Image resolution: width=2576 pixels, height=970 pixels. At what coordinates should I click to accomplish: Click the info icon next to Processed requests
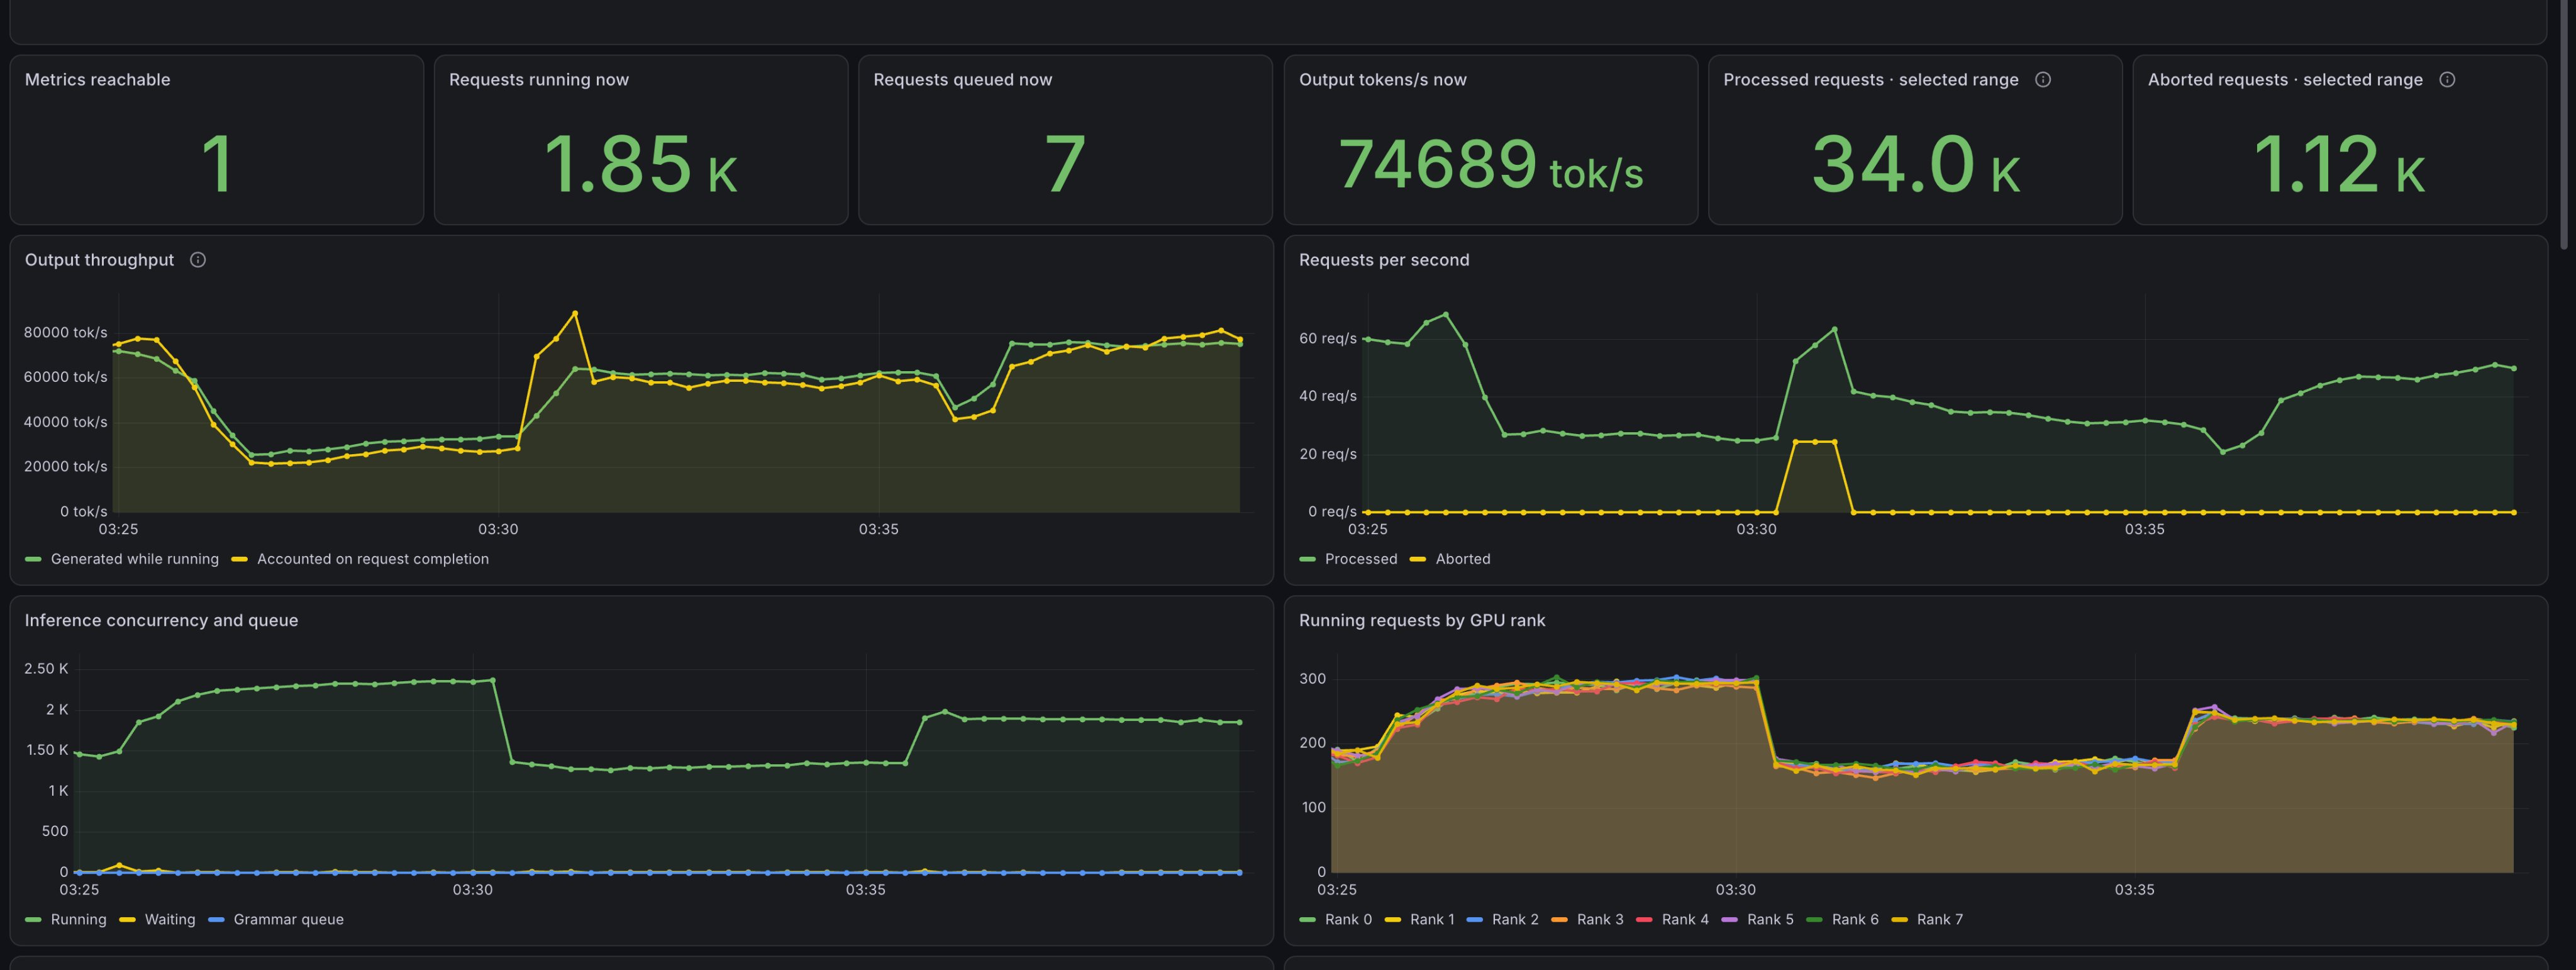coord(2043,80)
